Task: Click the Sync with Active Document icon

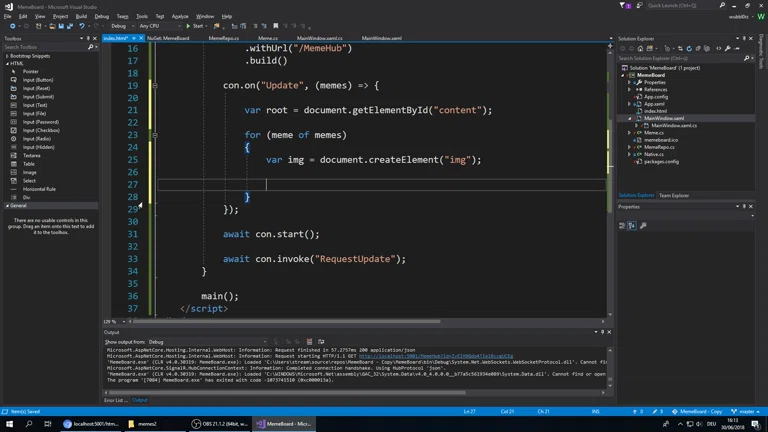Action: tap(680, 48)
